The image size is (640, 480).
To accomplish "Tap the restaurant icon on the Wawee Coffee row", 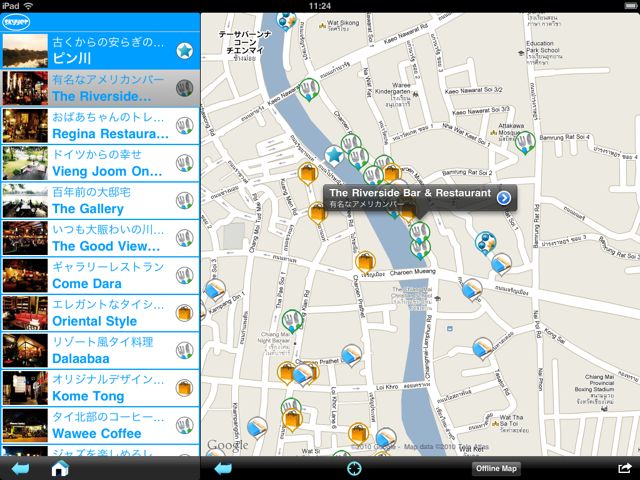I will [184, 425].
